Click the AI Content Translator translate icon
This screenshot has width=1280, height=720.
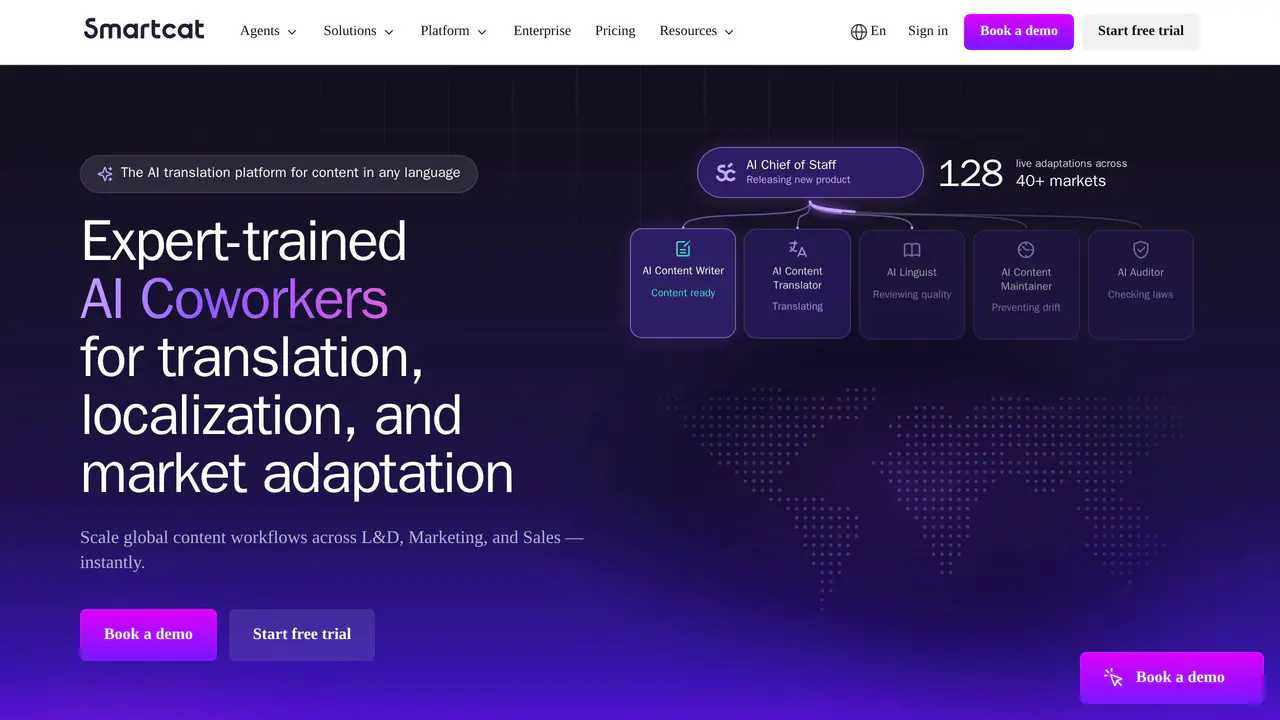click(x=797, y=249)
